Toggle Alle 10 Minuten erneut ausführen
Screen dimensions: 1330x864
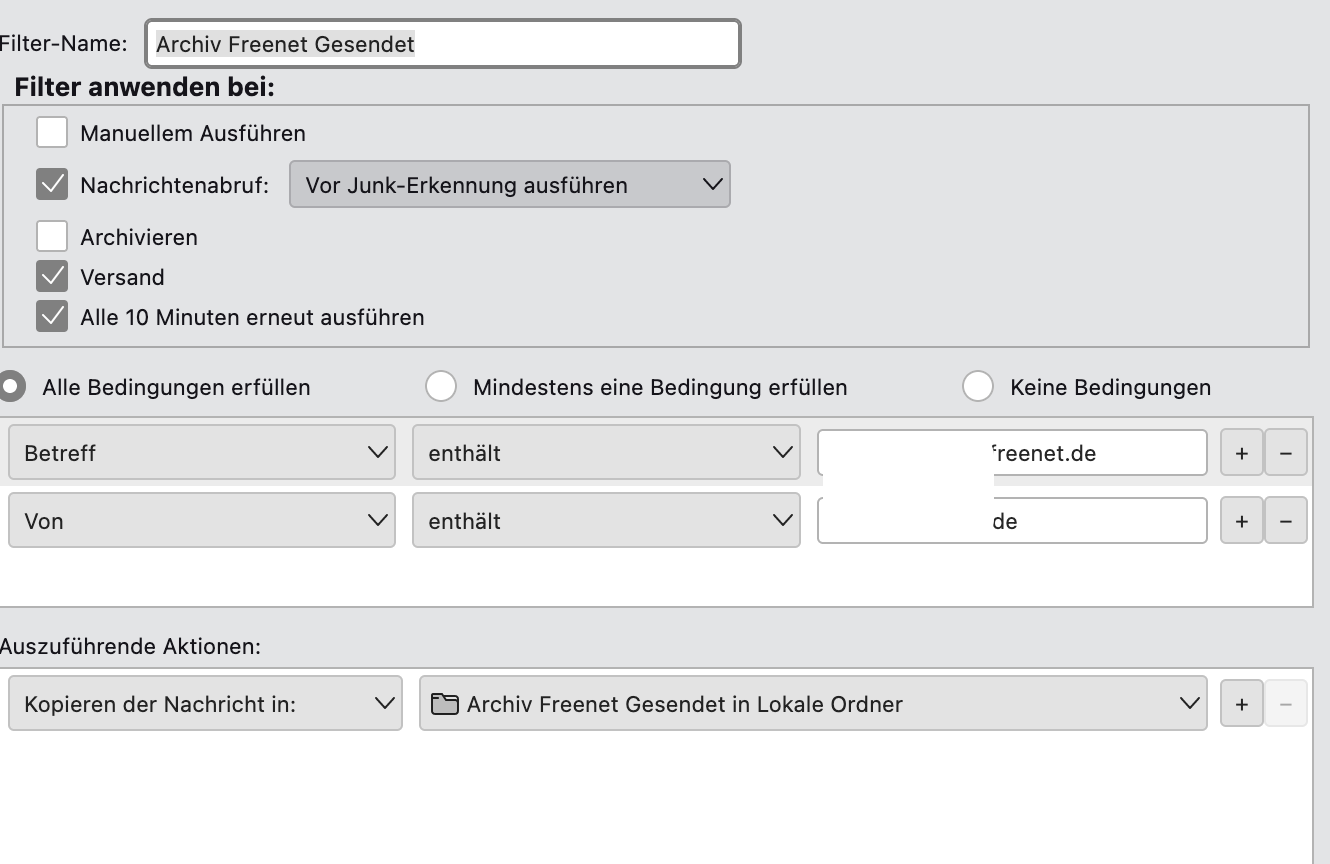tap(52, 317)
